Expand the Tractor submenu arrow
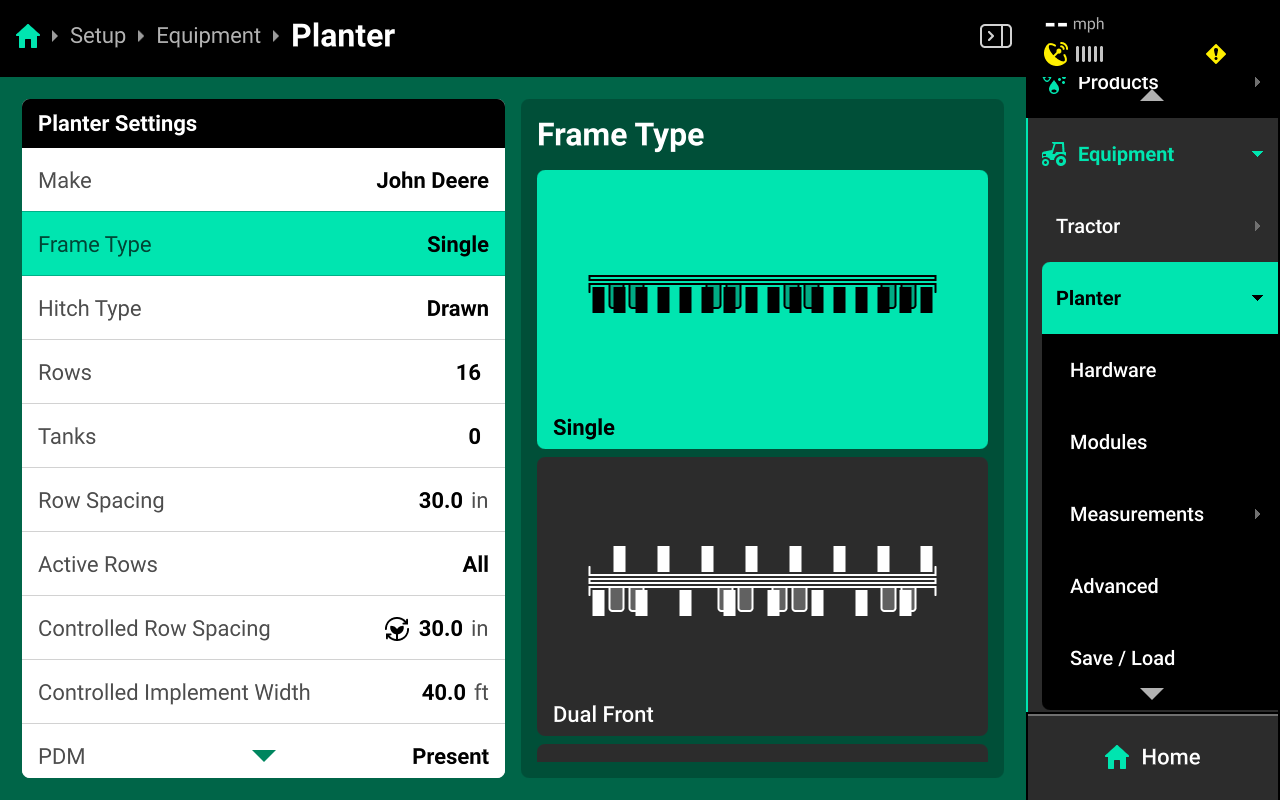1280x800 pixels. click(1257, 227)
